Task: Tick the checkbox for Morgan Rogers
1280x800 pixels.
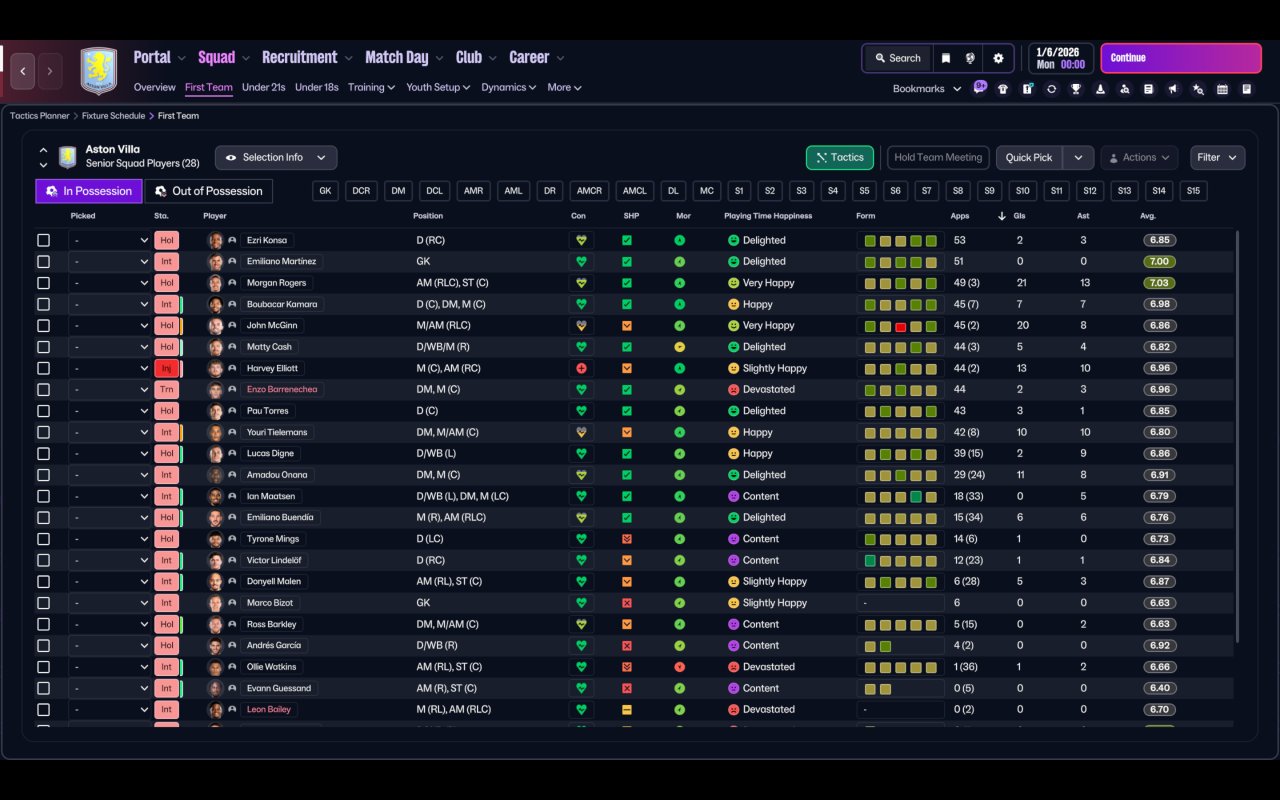Action: coord(43,283)
